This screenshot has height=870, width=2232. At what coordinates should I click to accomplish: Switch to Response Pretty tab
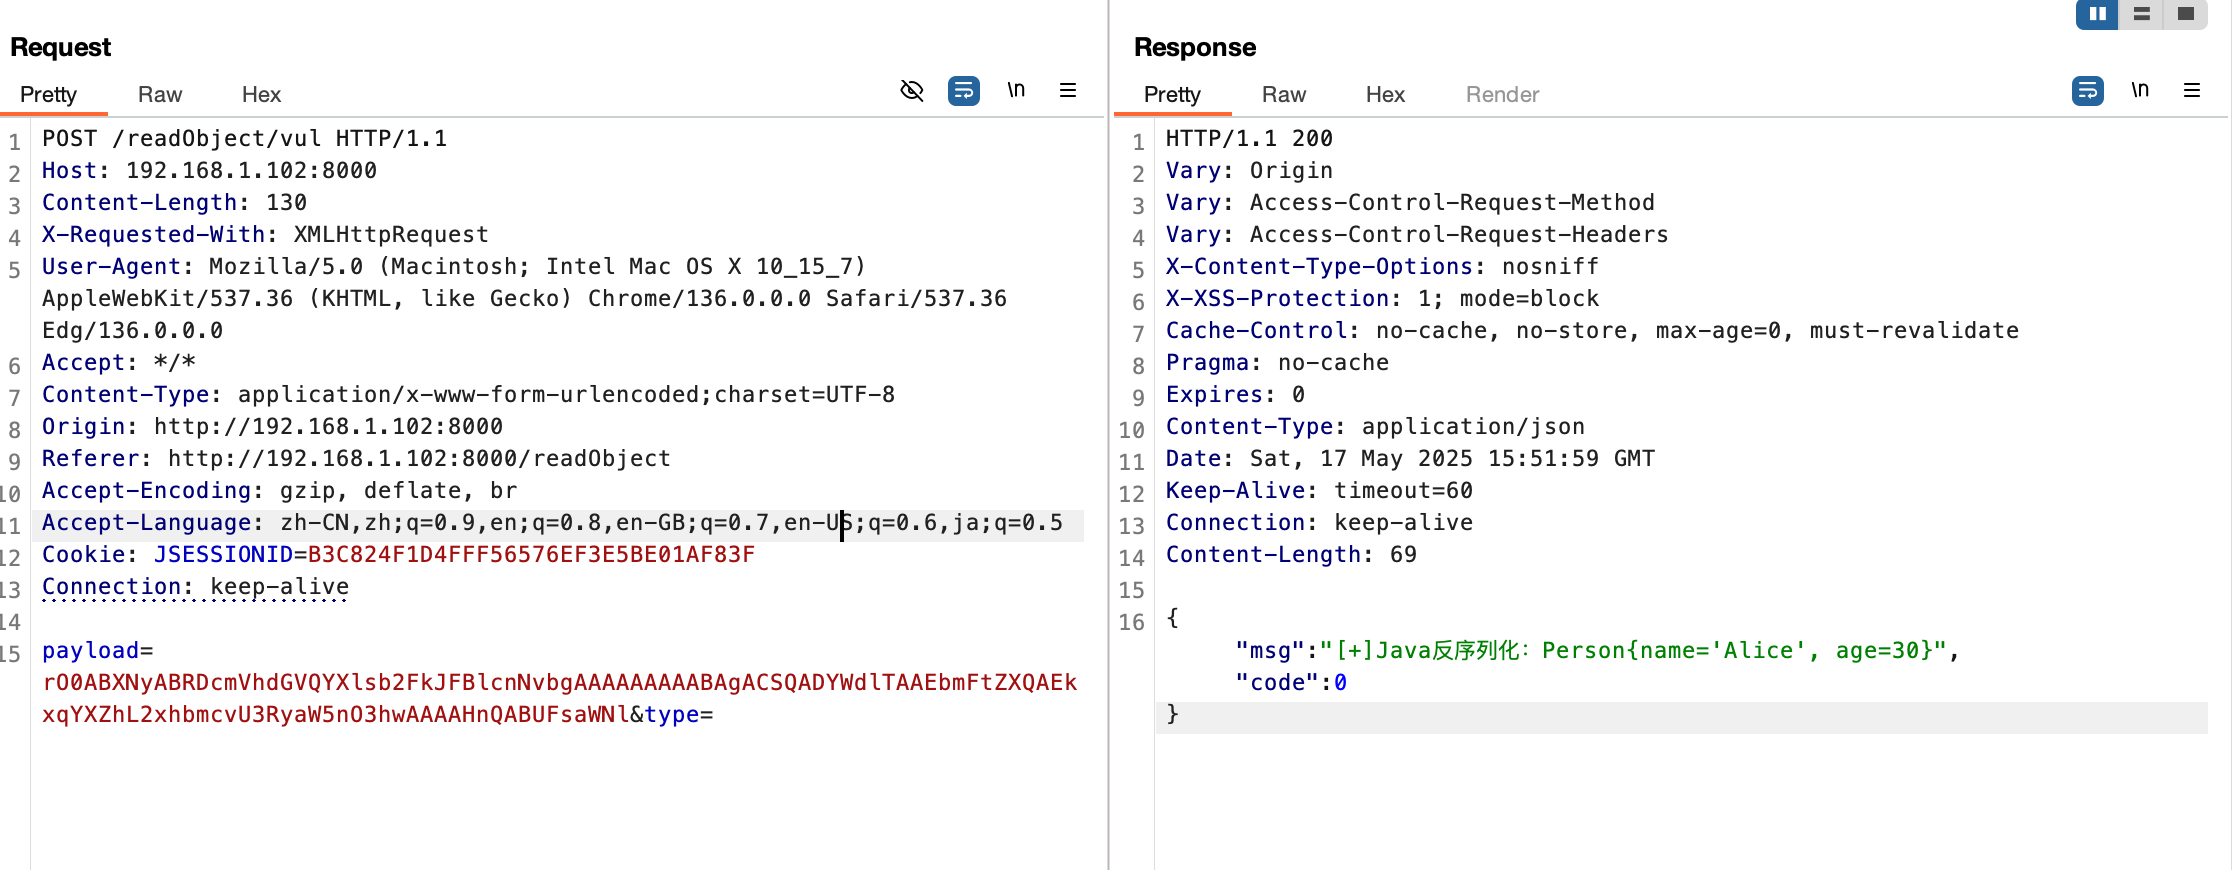1172,94
